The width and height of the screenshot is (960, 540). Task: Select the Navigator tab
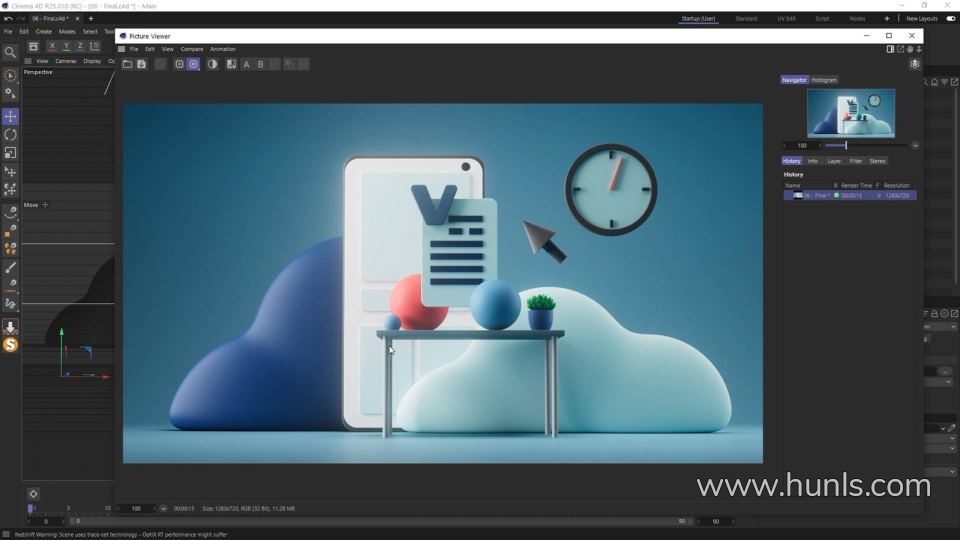tap(794, 80)
